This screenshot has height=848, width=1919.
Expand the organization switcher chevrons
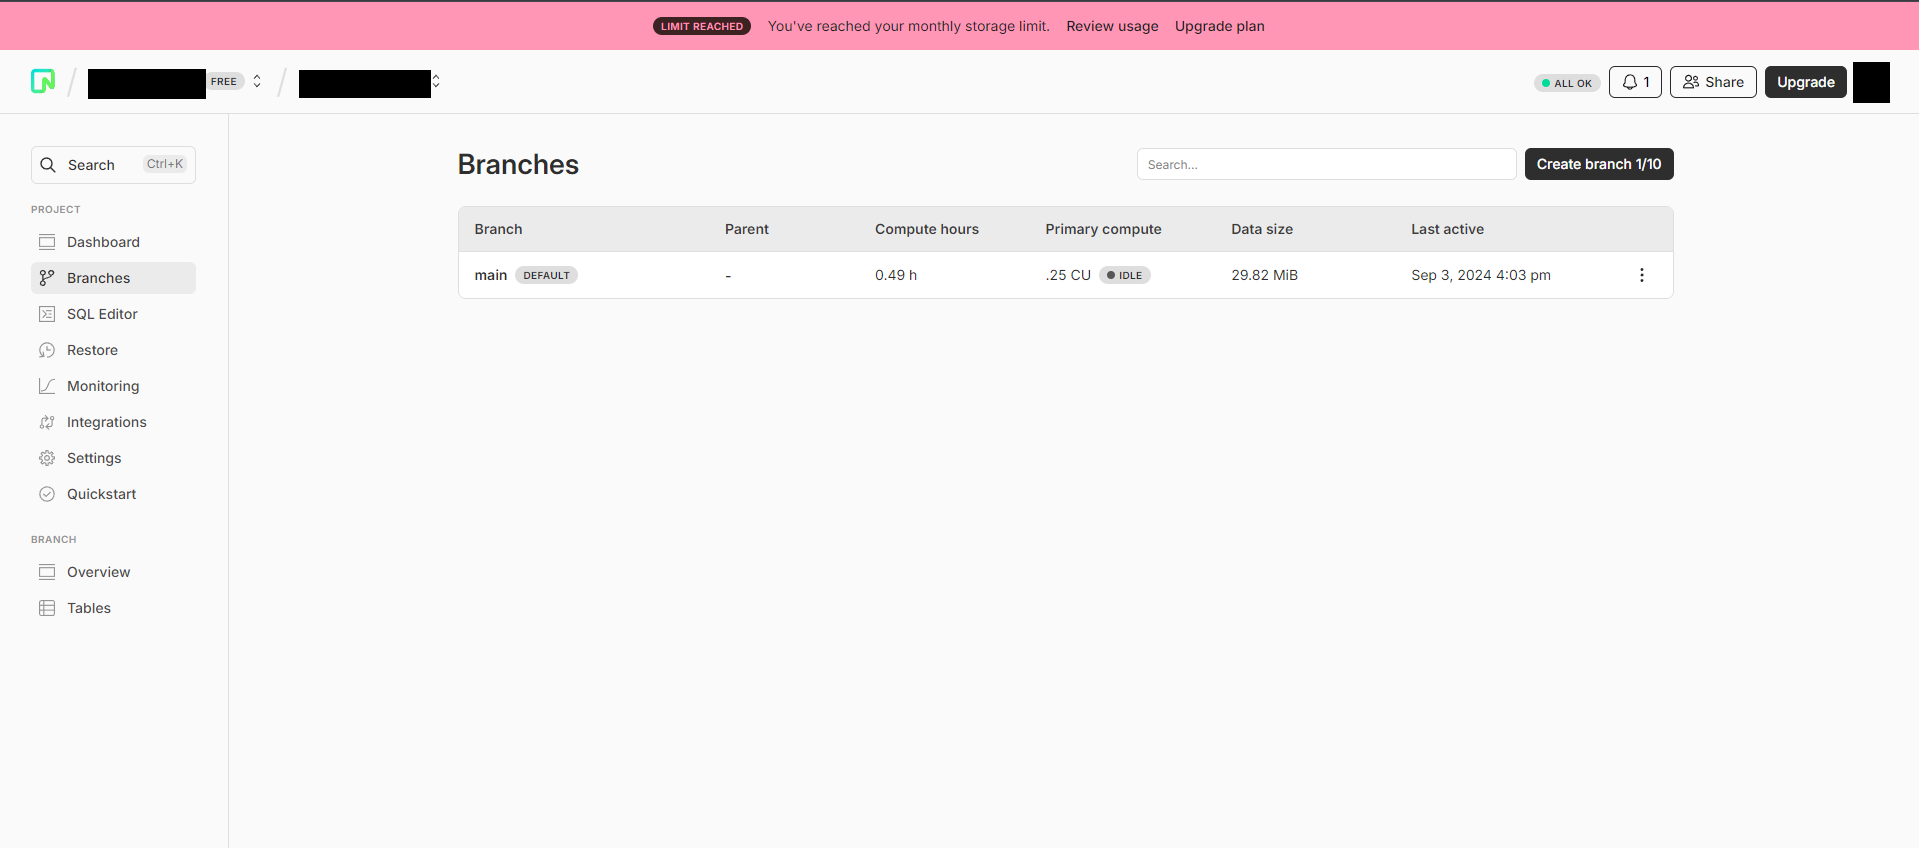pyautogui.click(x=257, y=82)
